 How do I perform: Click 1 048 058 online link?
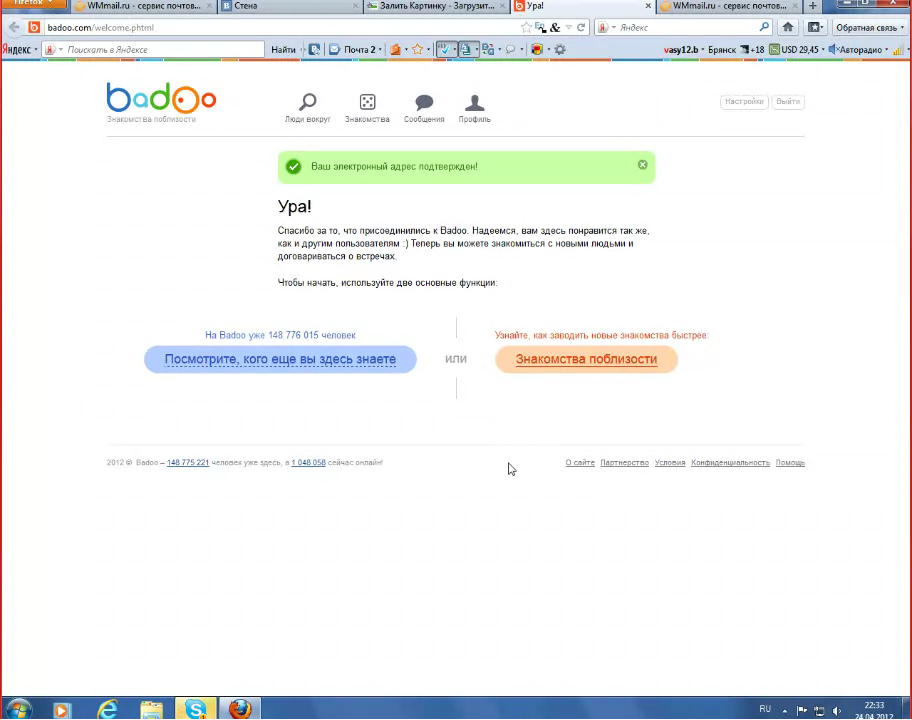pyautogui.click(x=308, y=462)
